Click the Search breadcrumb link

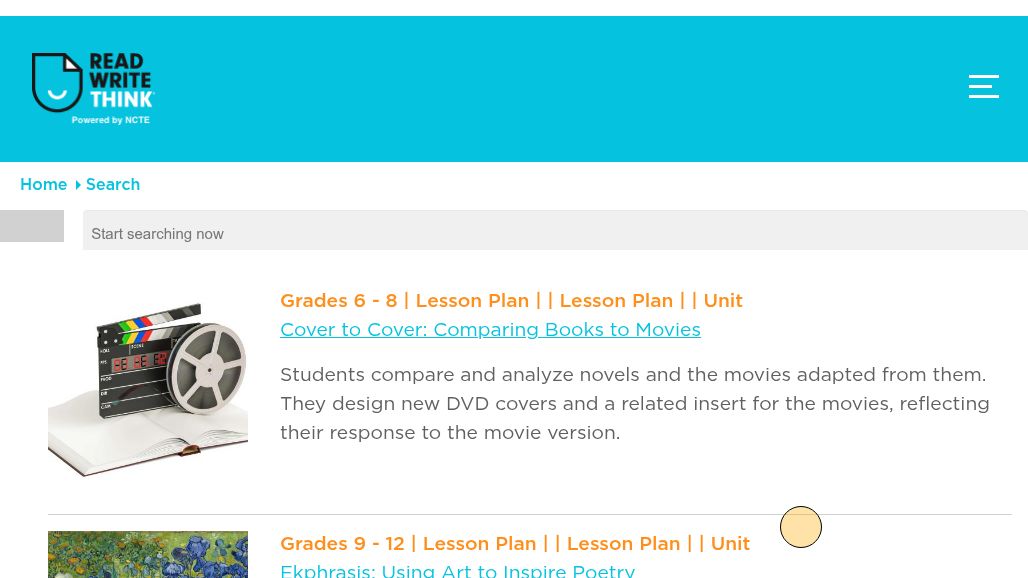(x=113, y=185)
